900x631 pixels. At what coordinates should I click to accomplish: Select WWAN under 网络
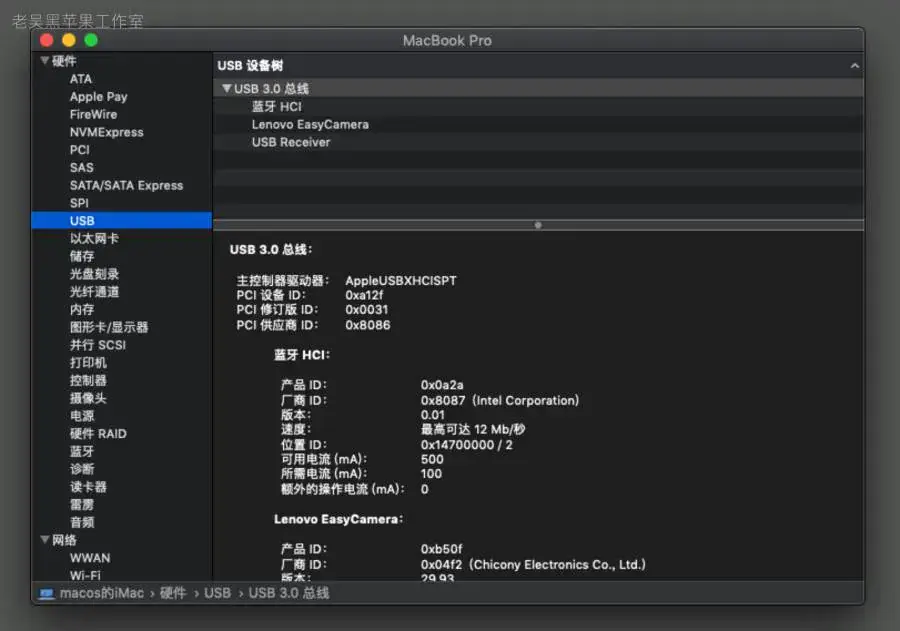[90, 558]
